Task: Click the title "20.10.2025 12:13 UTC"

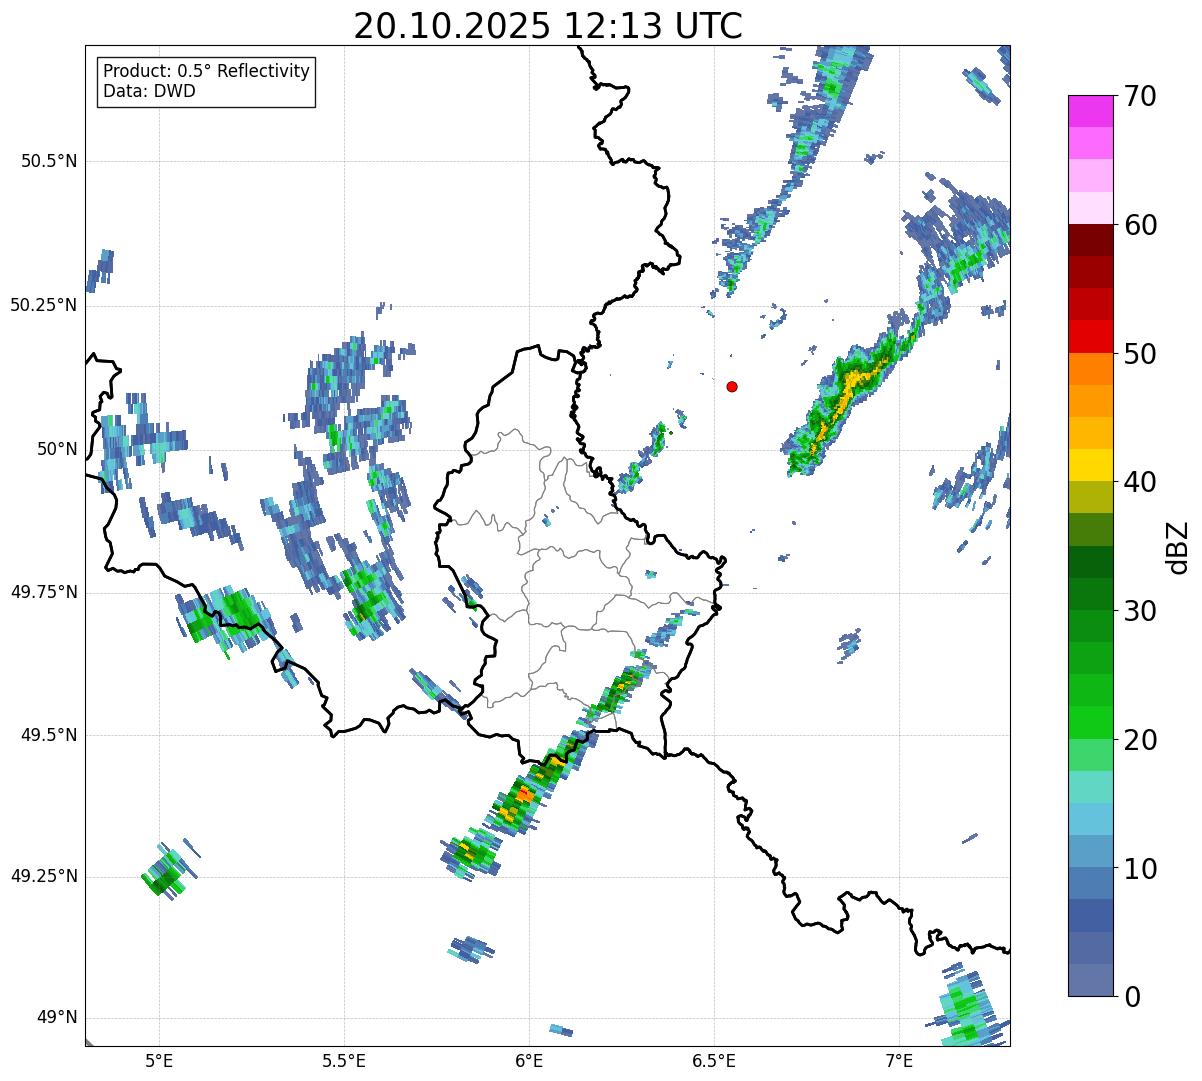Action: tap(548, 25)
